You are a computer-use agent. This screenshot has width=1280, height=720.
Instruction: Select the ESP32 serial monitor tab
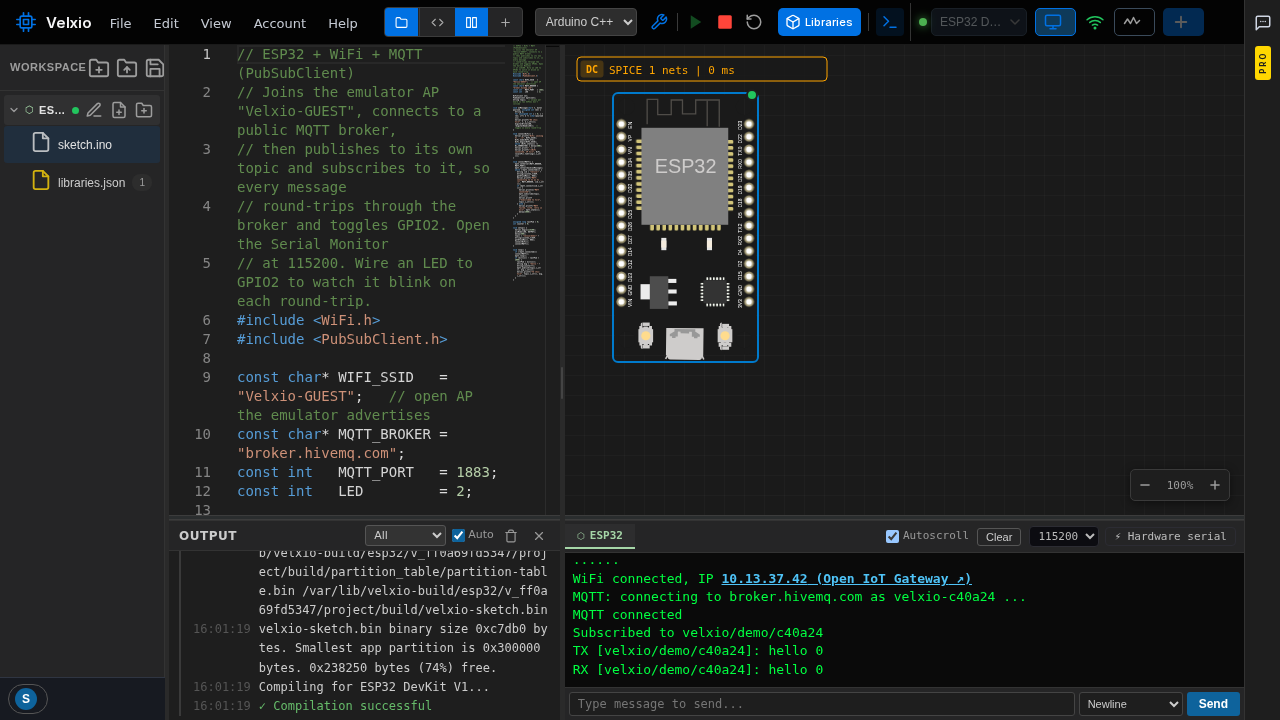click(x=600, y=536)
